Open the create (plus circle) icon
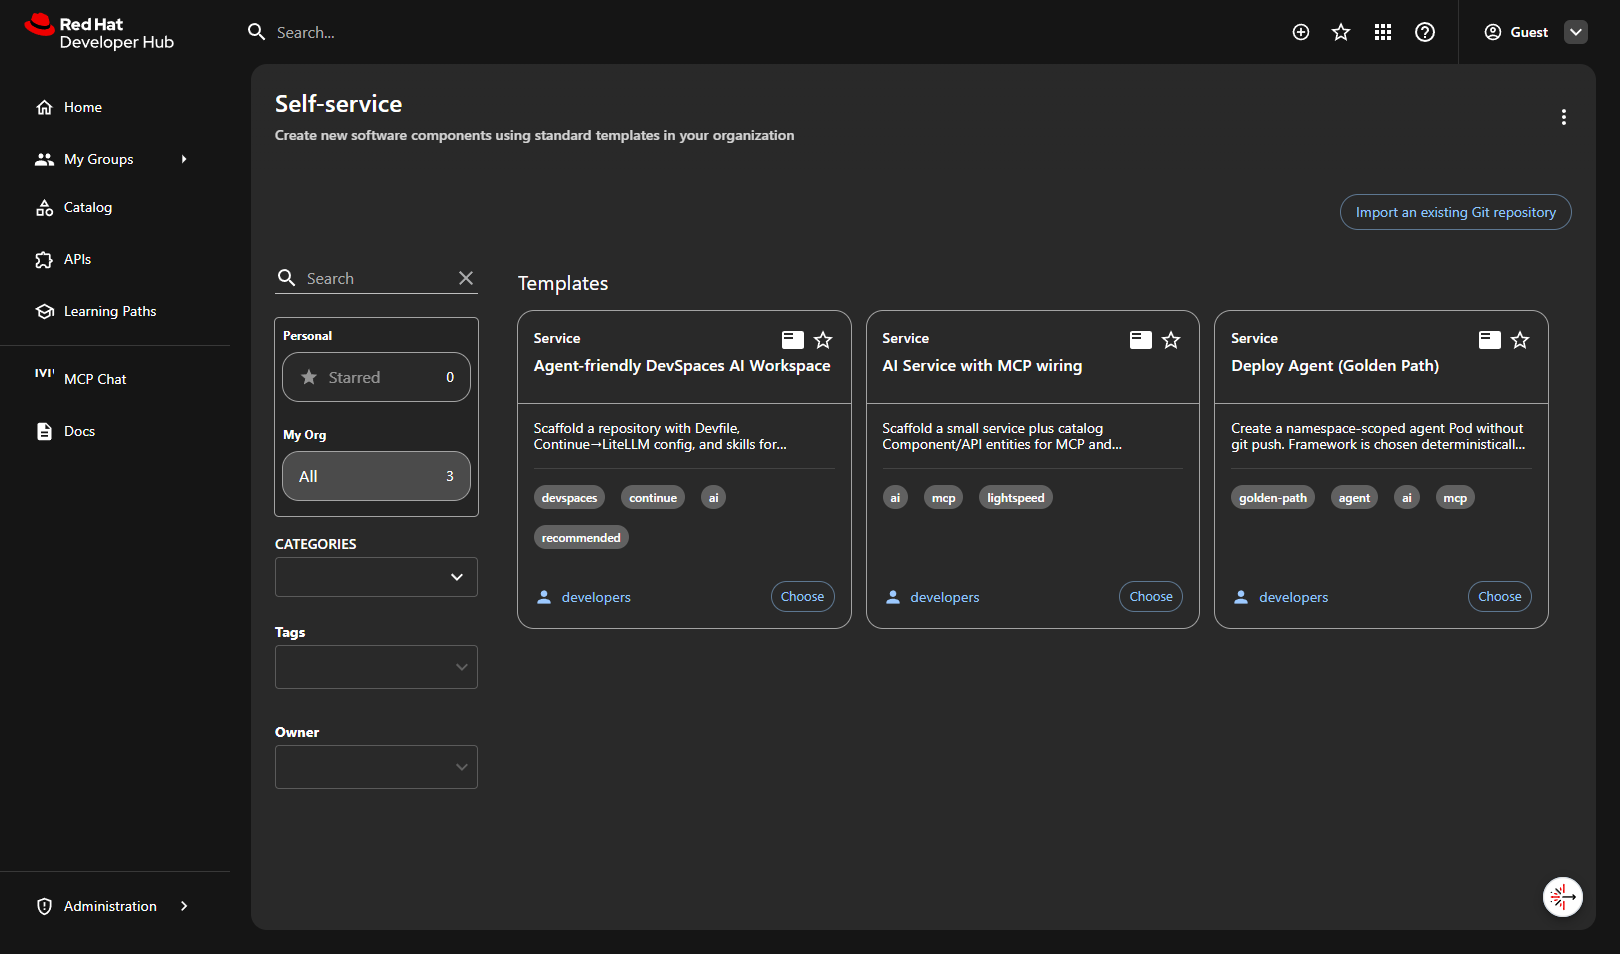The height and width of the screenshot is (954, 1620). [1301, 32]
